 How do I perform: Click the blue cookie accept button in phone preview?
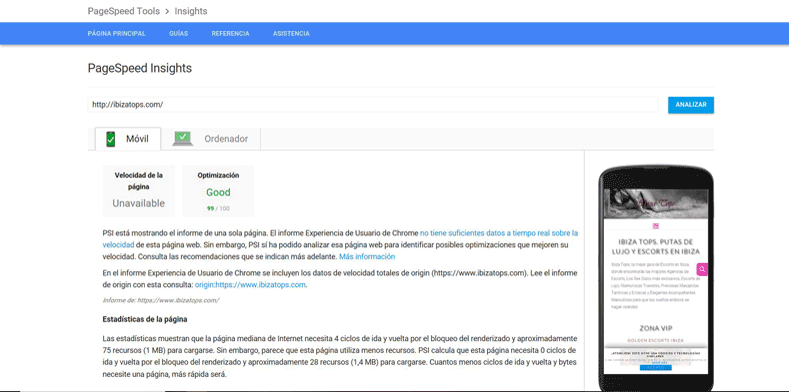point(656,368)
